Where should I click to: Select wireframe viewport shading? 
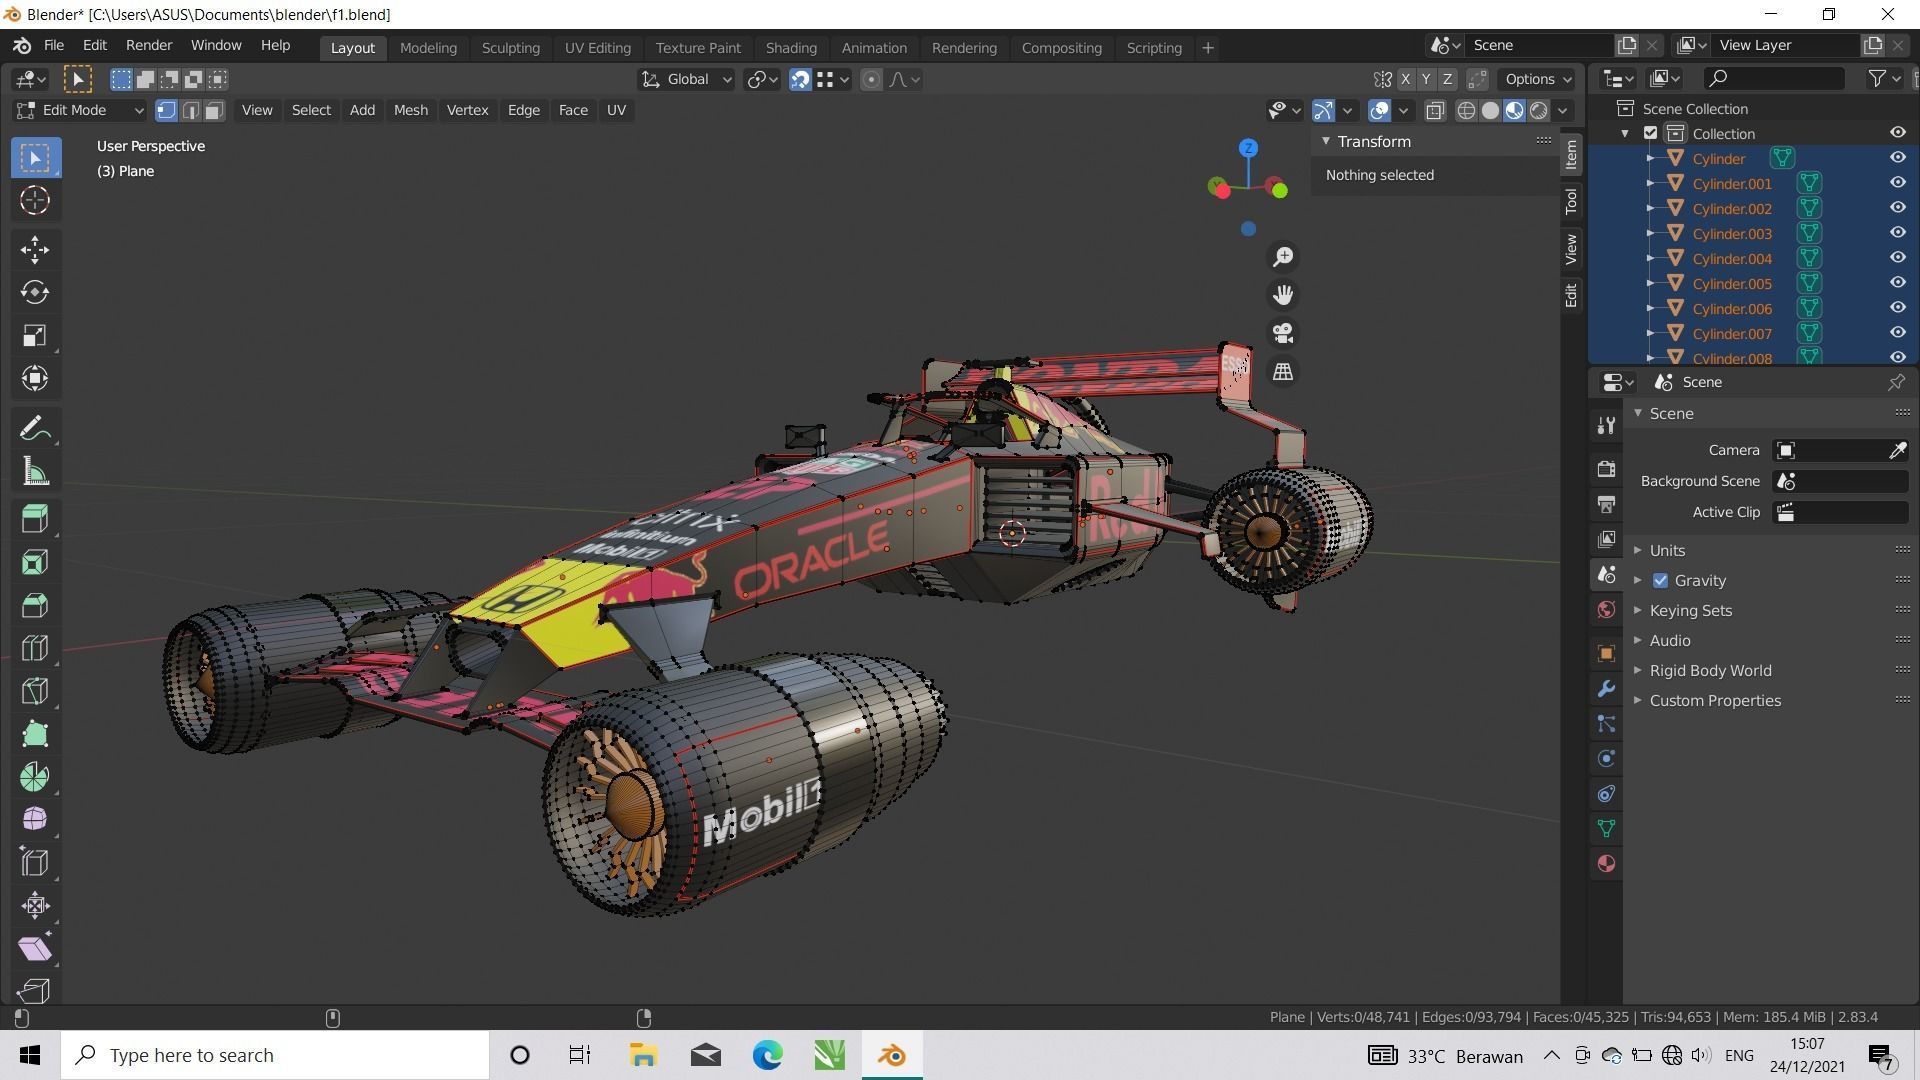point(1466,111)
